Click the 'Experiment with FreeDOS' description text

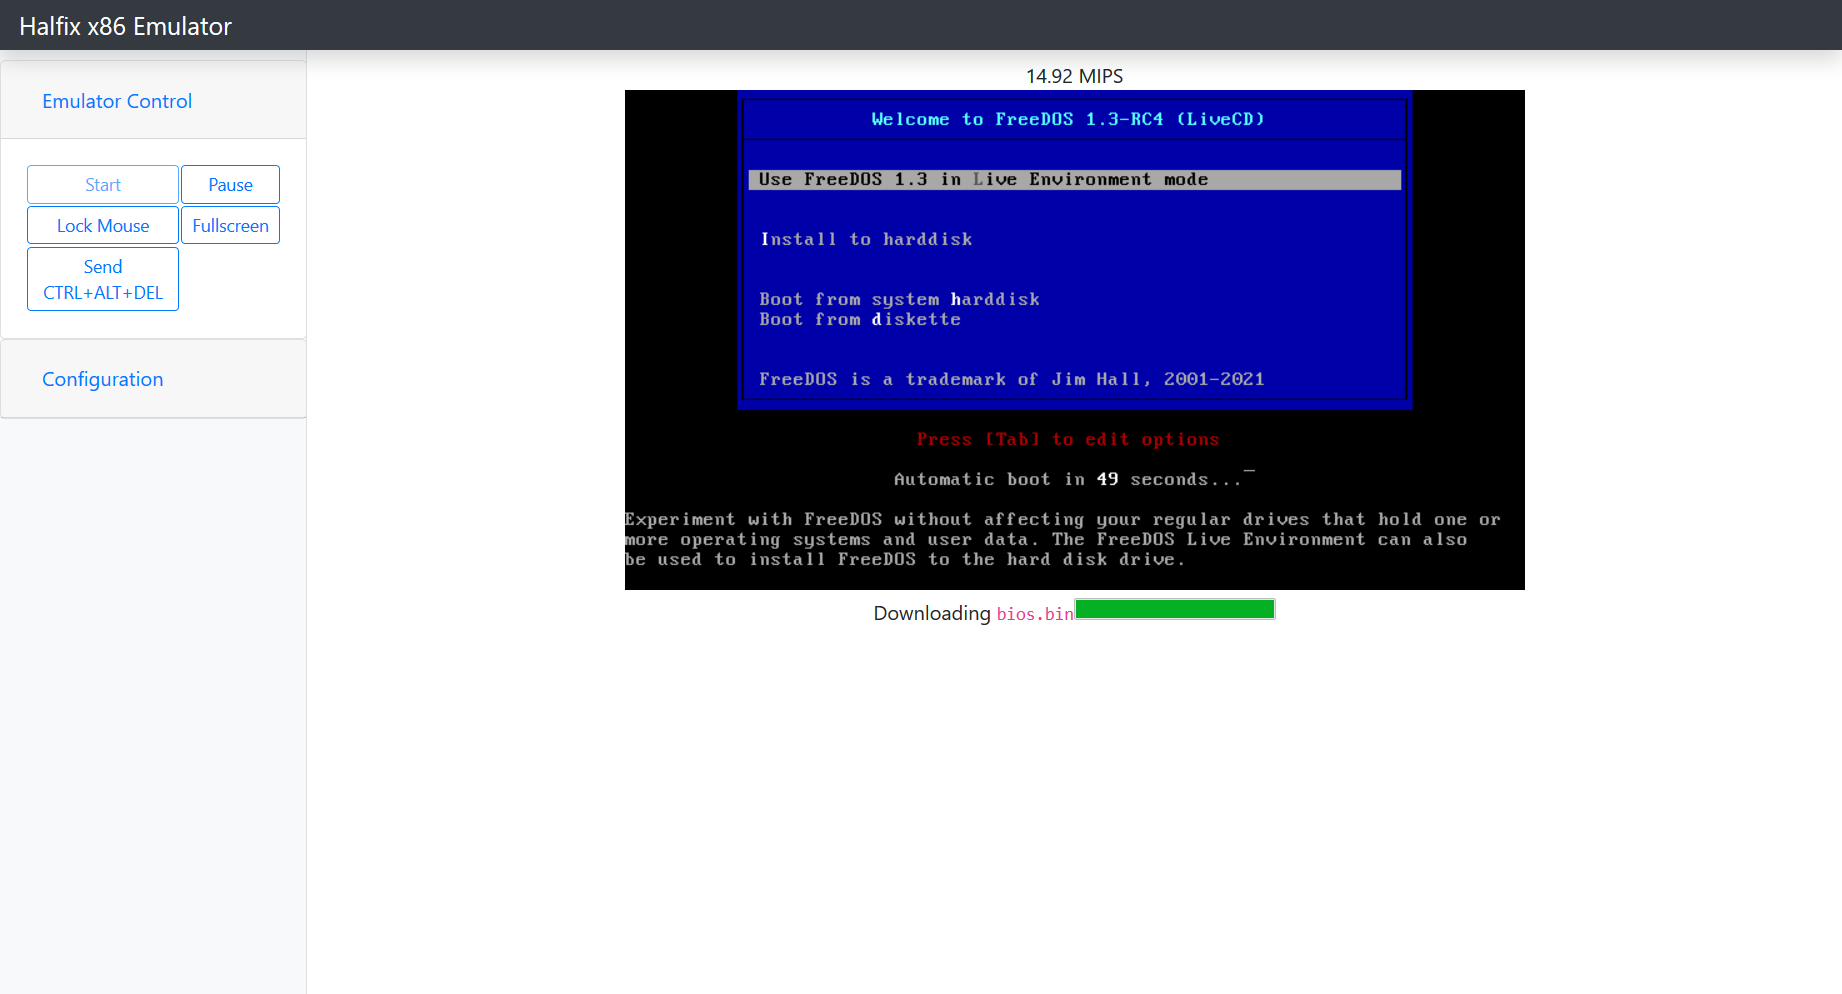pyautogui.click(x=1062, y=540)
